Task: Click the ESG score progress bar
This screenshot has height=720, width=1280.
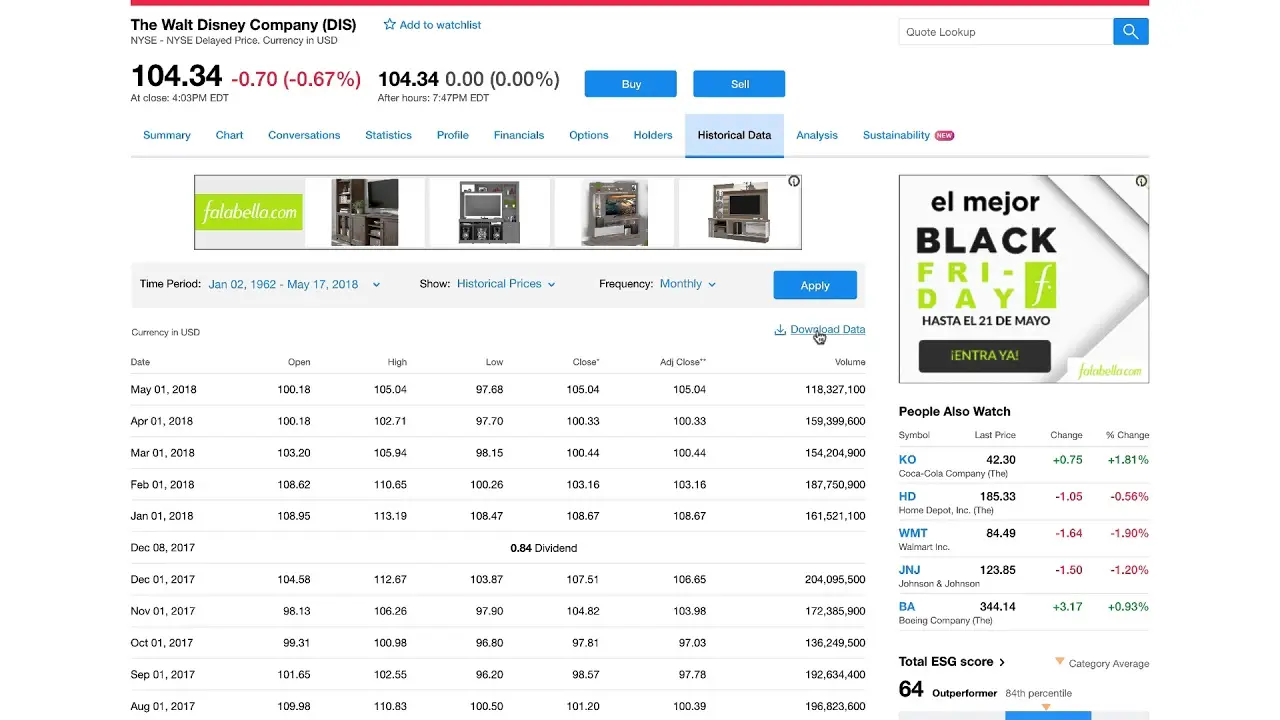Action: 1024,715
